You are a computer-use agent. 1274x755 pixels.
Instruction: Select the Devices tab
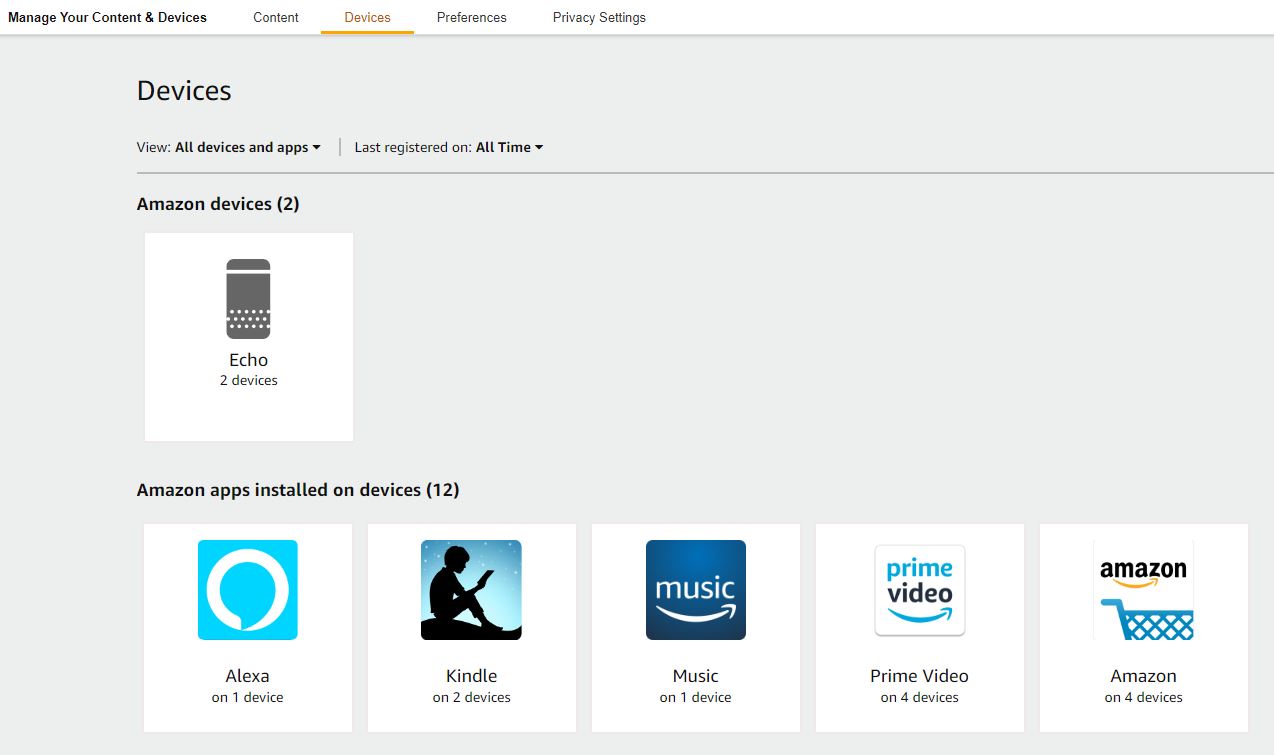tap(367, 17)
